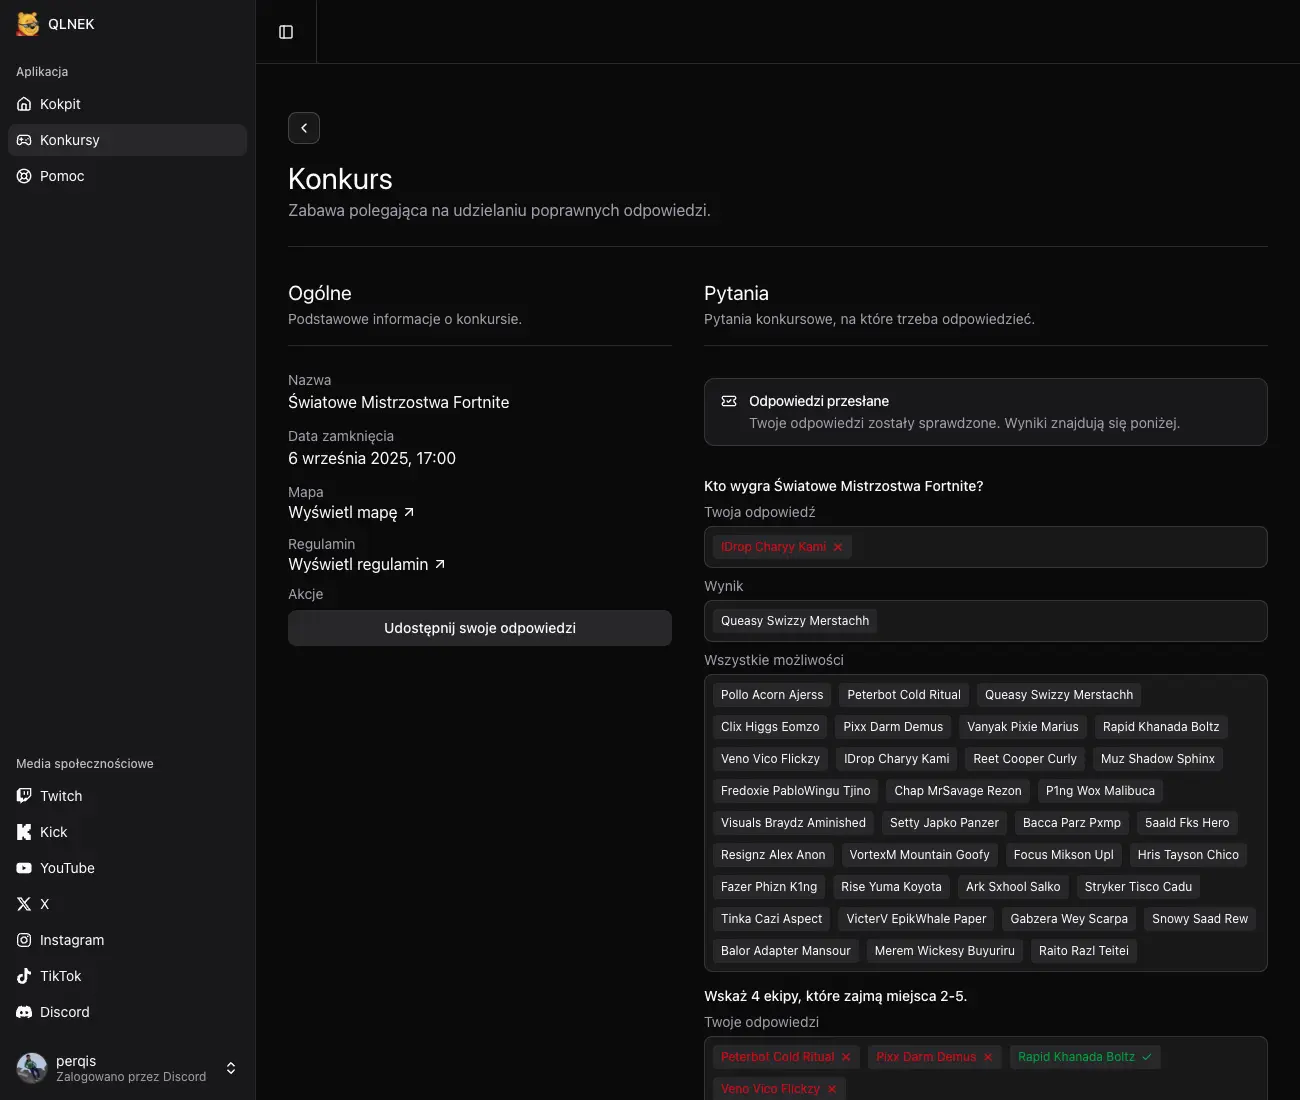This screenshot has height=1100, width=1300.
Task: Open Twitch social media link
Action: pyautogui.click(x=61, y=796)
